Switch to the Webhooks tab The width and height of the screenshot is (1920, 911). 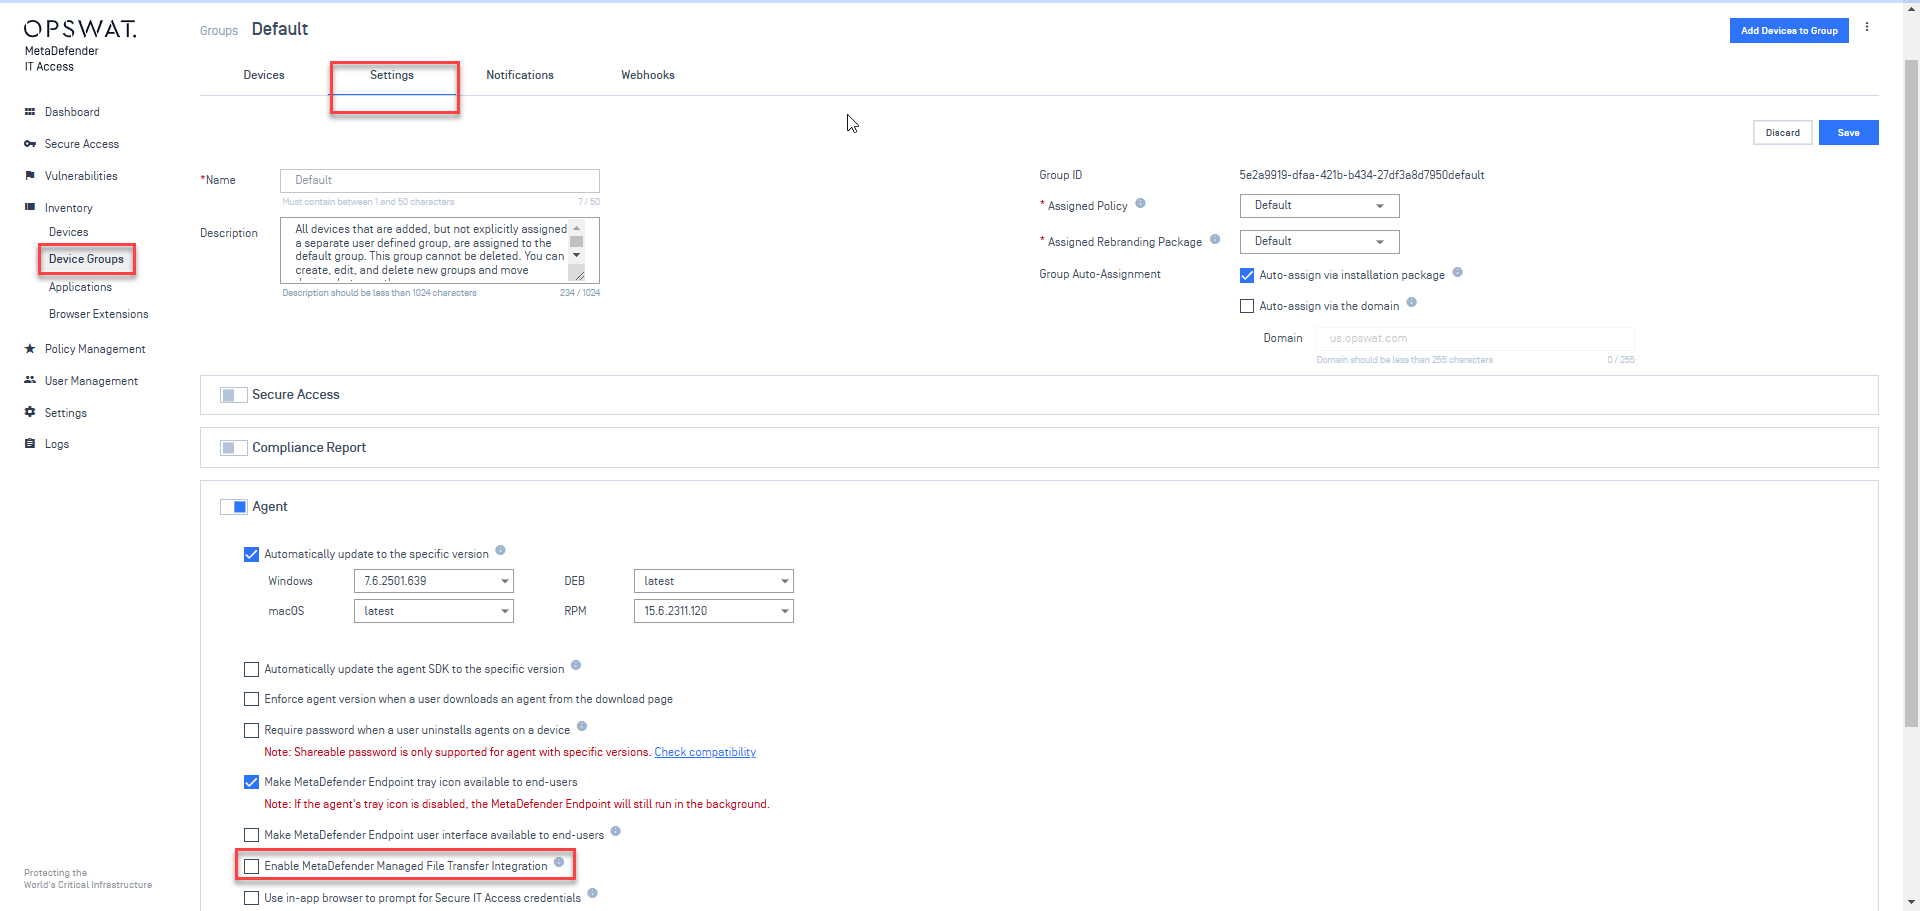[648, 75]
